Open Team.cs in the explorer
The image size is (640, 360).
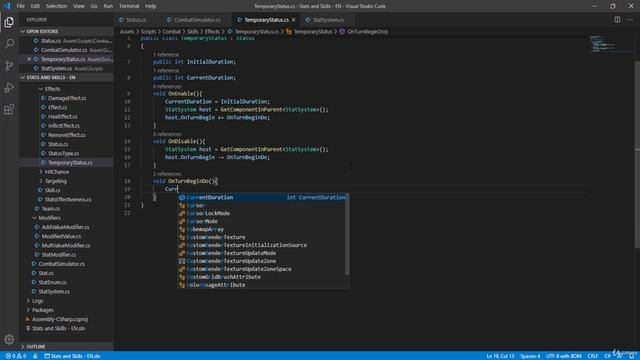click(x=51, y=209)
